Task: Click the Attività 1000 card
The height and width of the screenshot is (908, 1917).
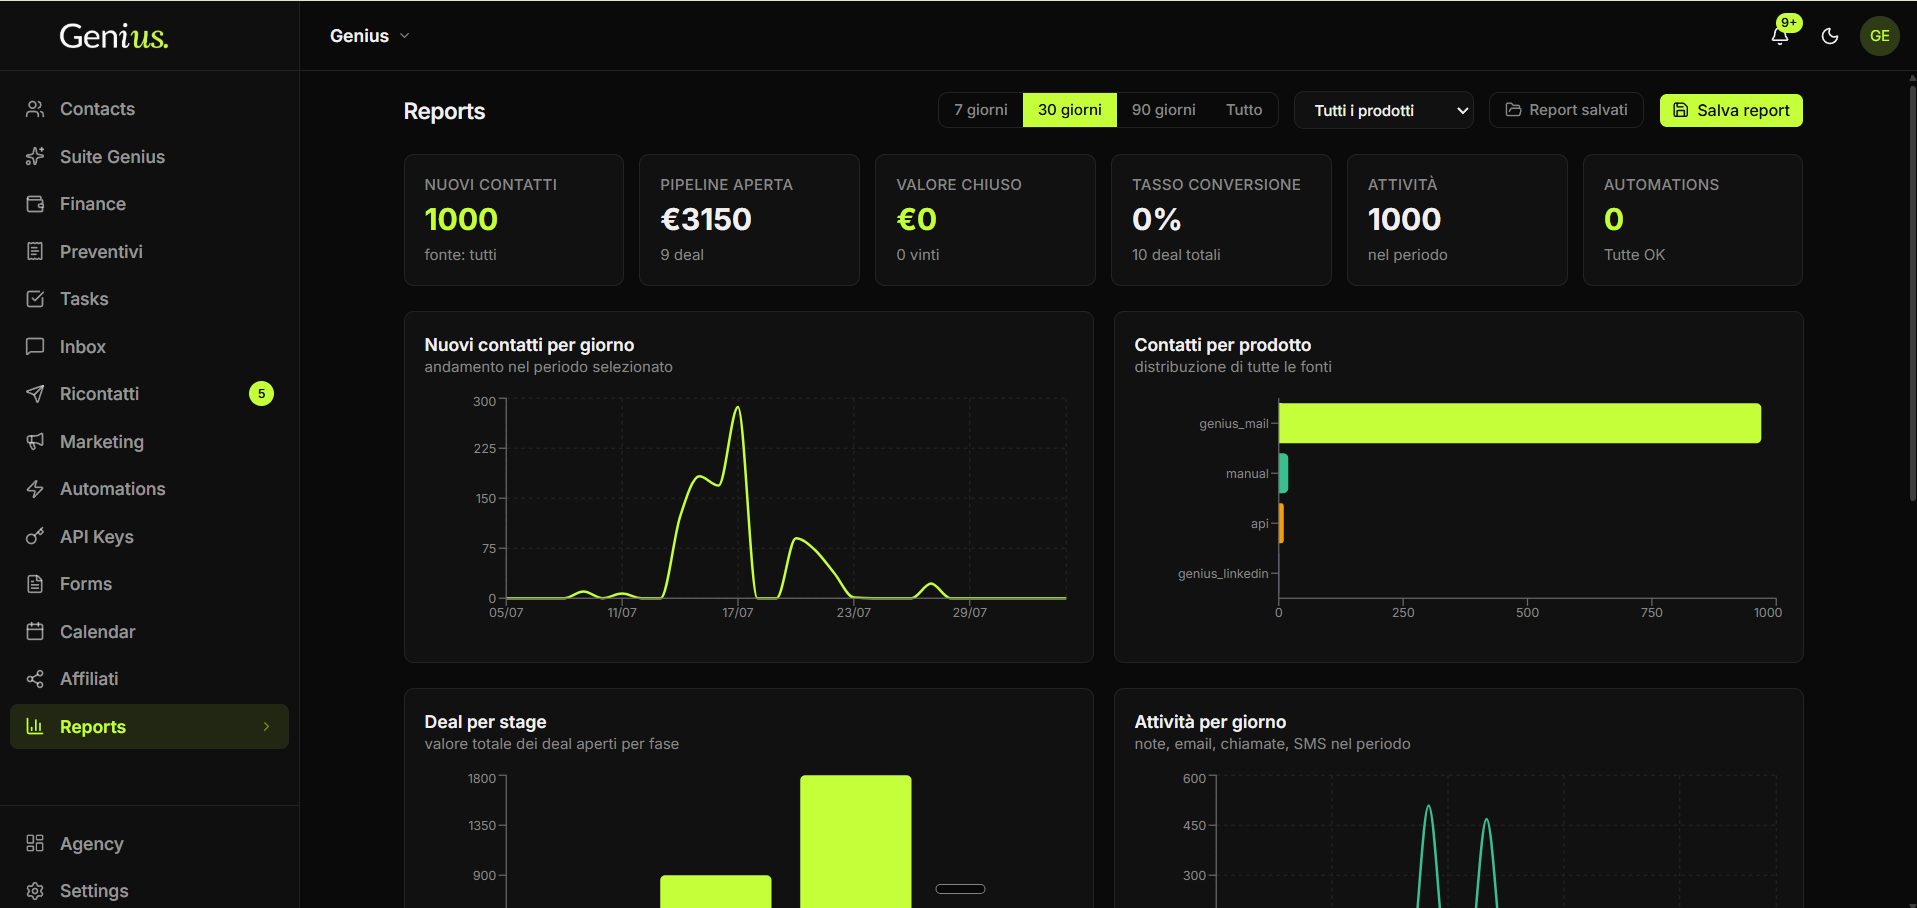Action: coord(1457,220)
